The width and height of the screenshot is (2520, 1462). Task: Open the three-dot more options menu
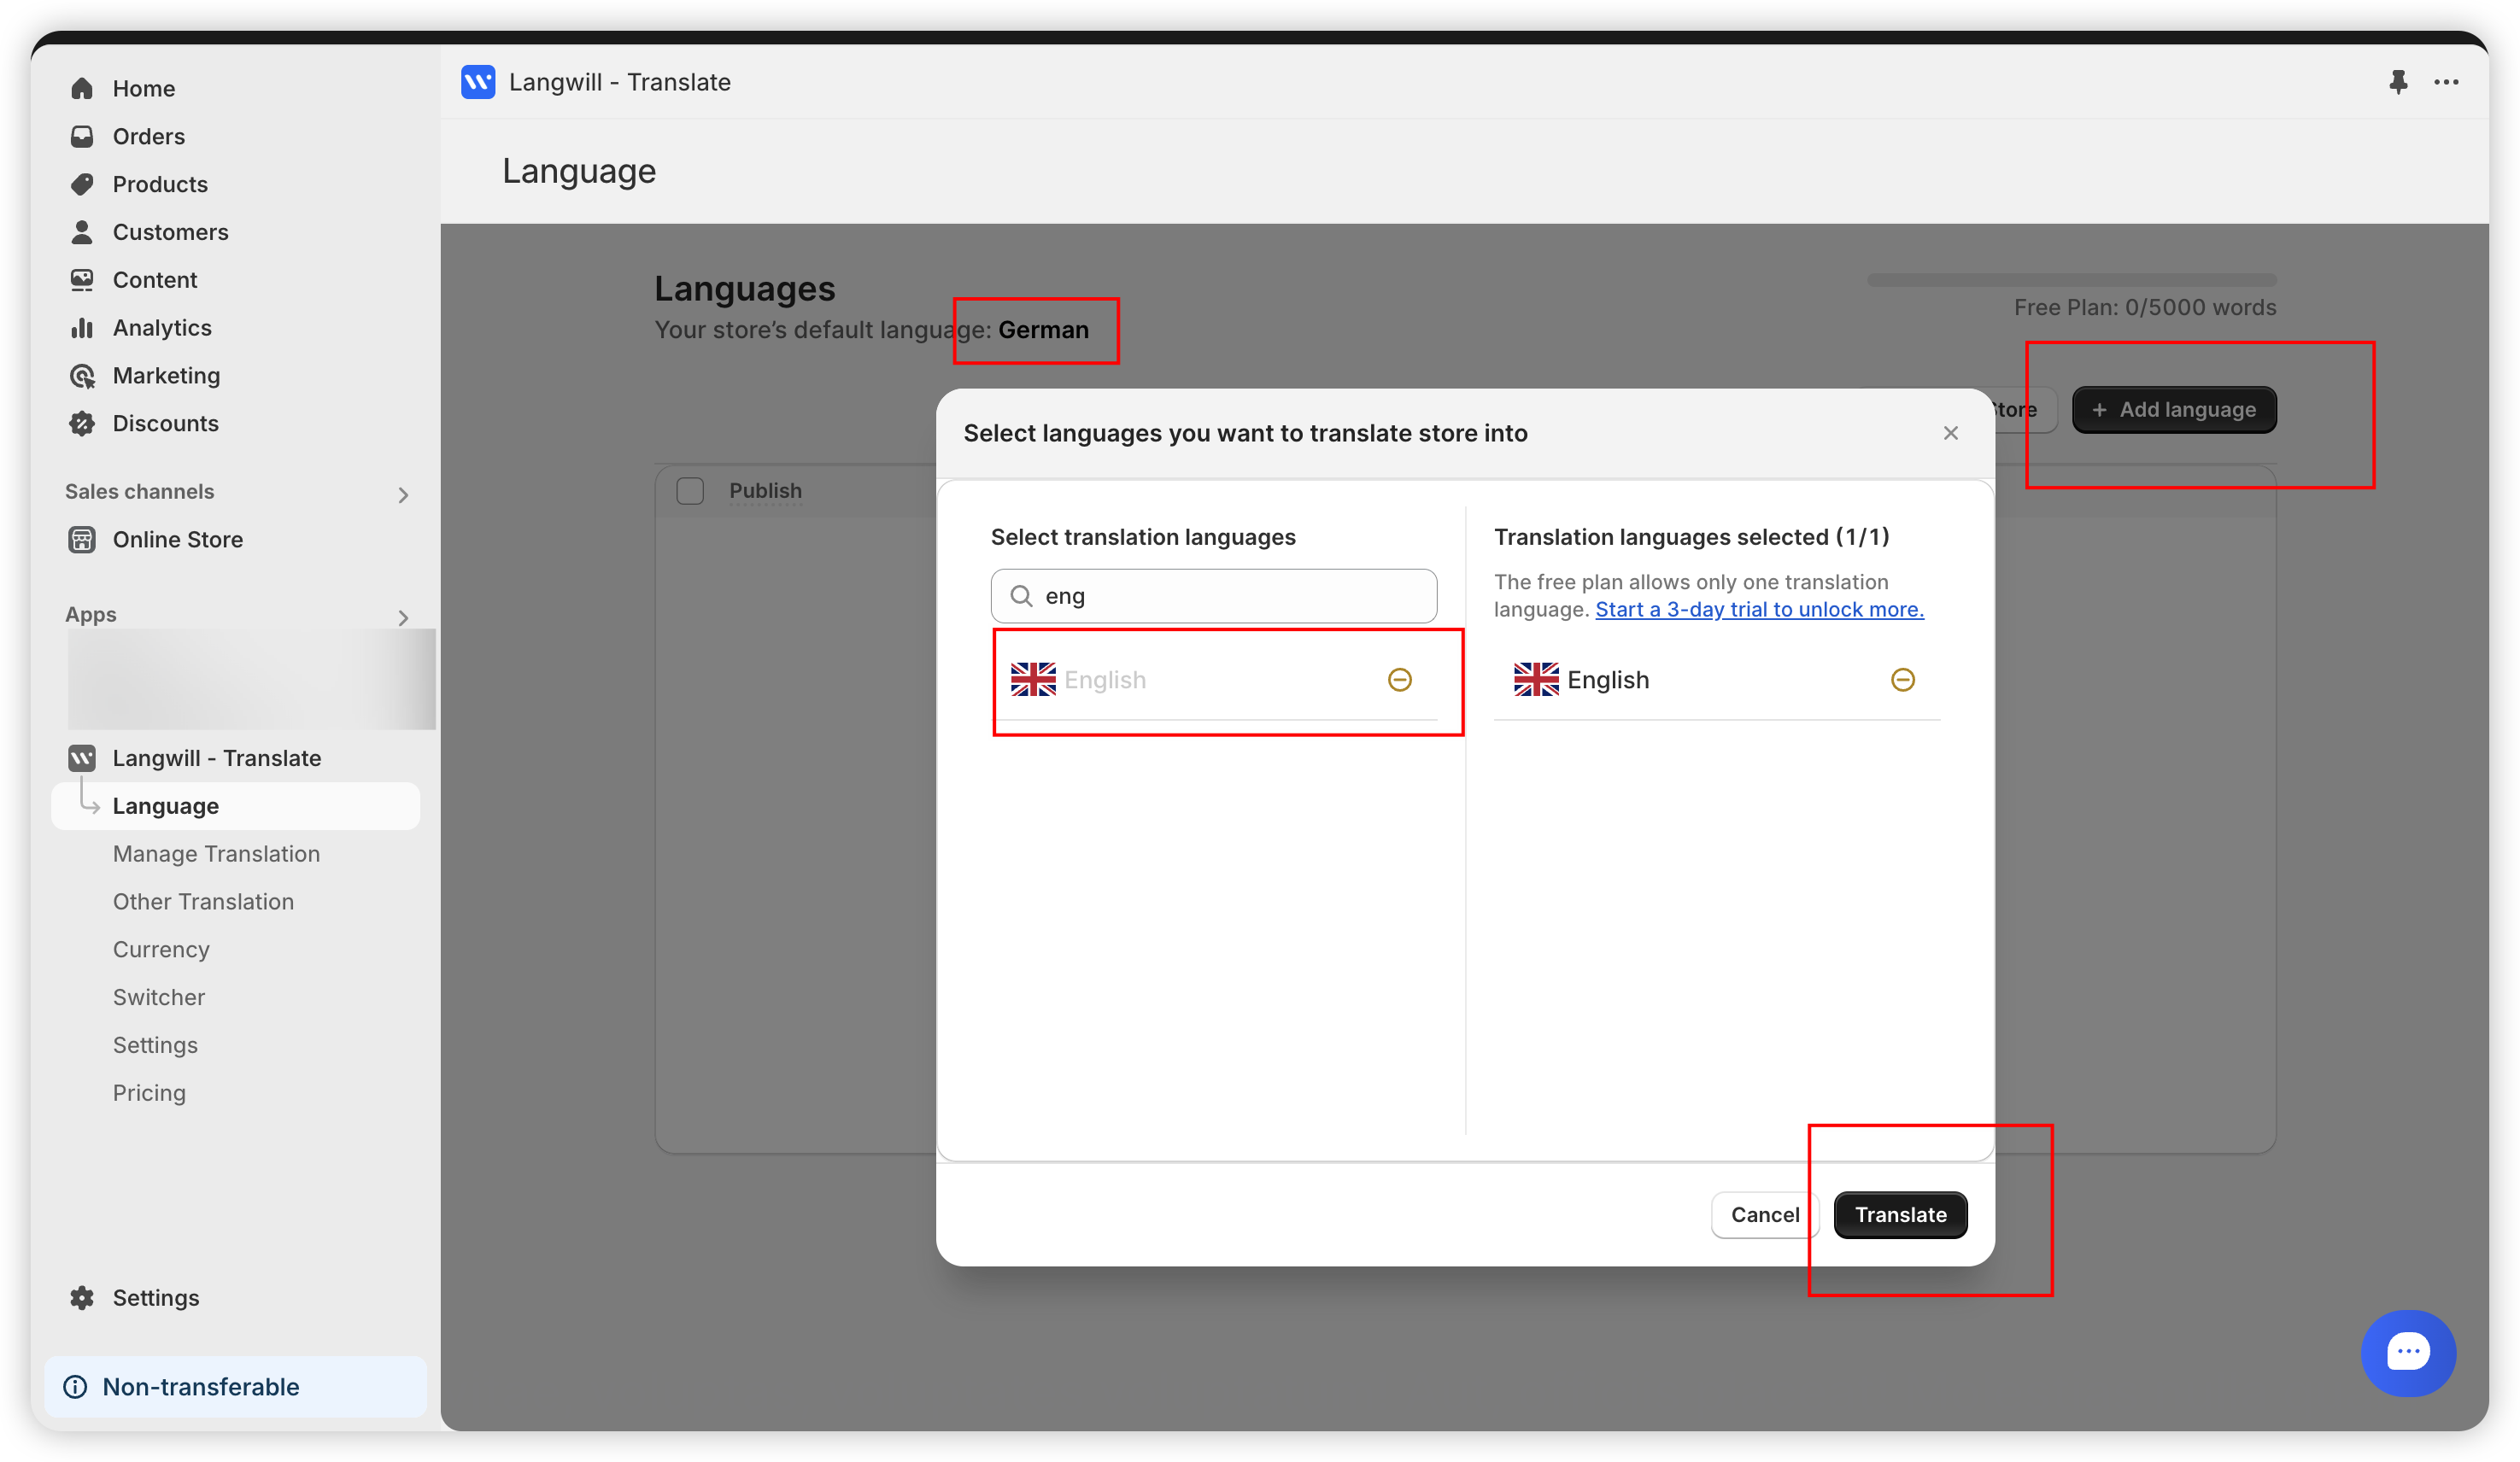pos(2446,82)
